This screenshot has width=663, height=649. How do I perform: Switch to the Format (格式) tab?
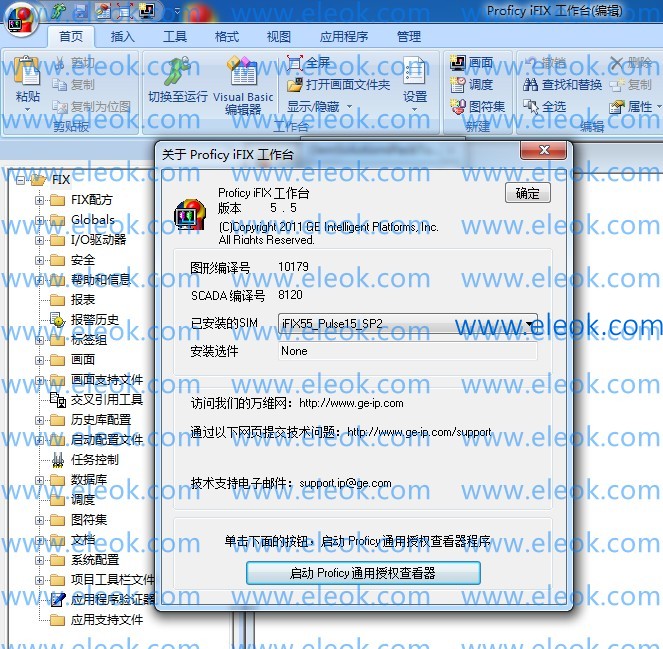coord(227,37)
